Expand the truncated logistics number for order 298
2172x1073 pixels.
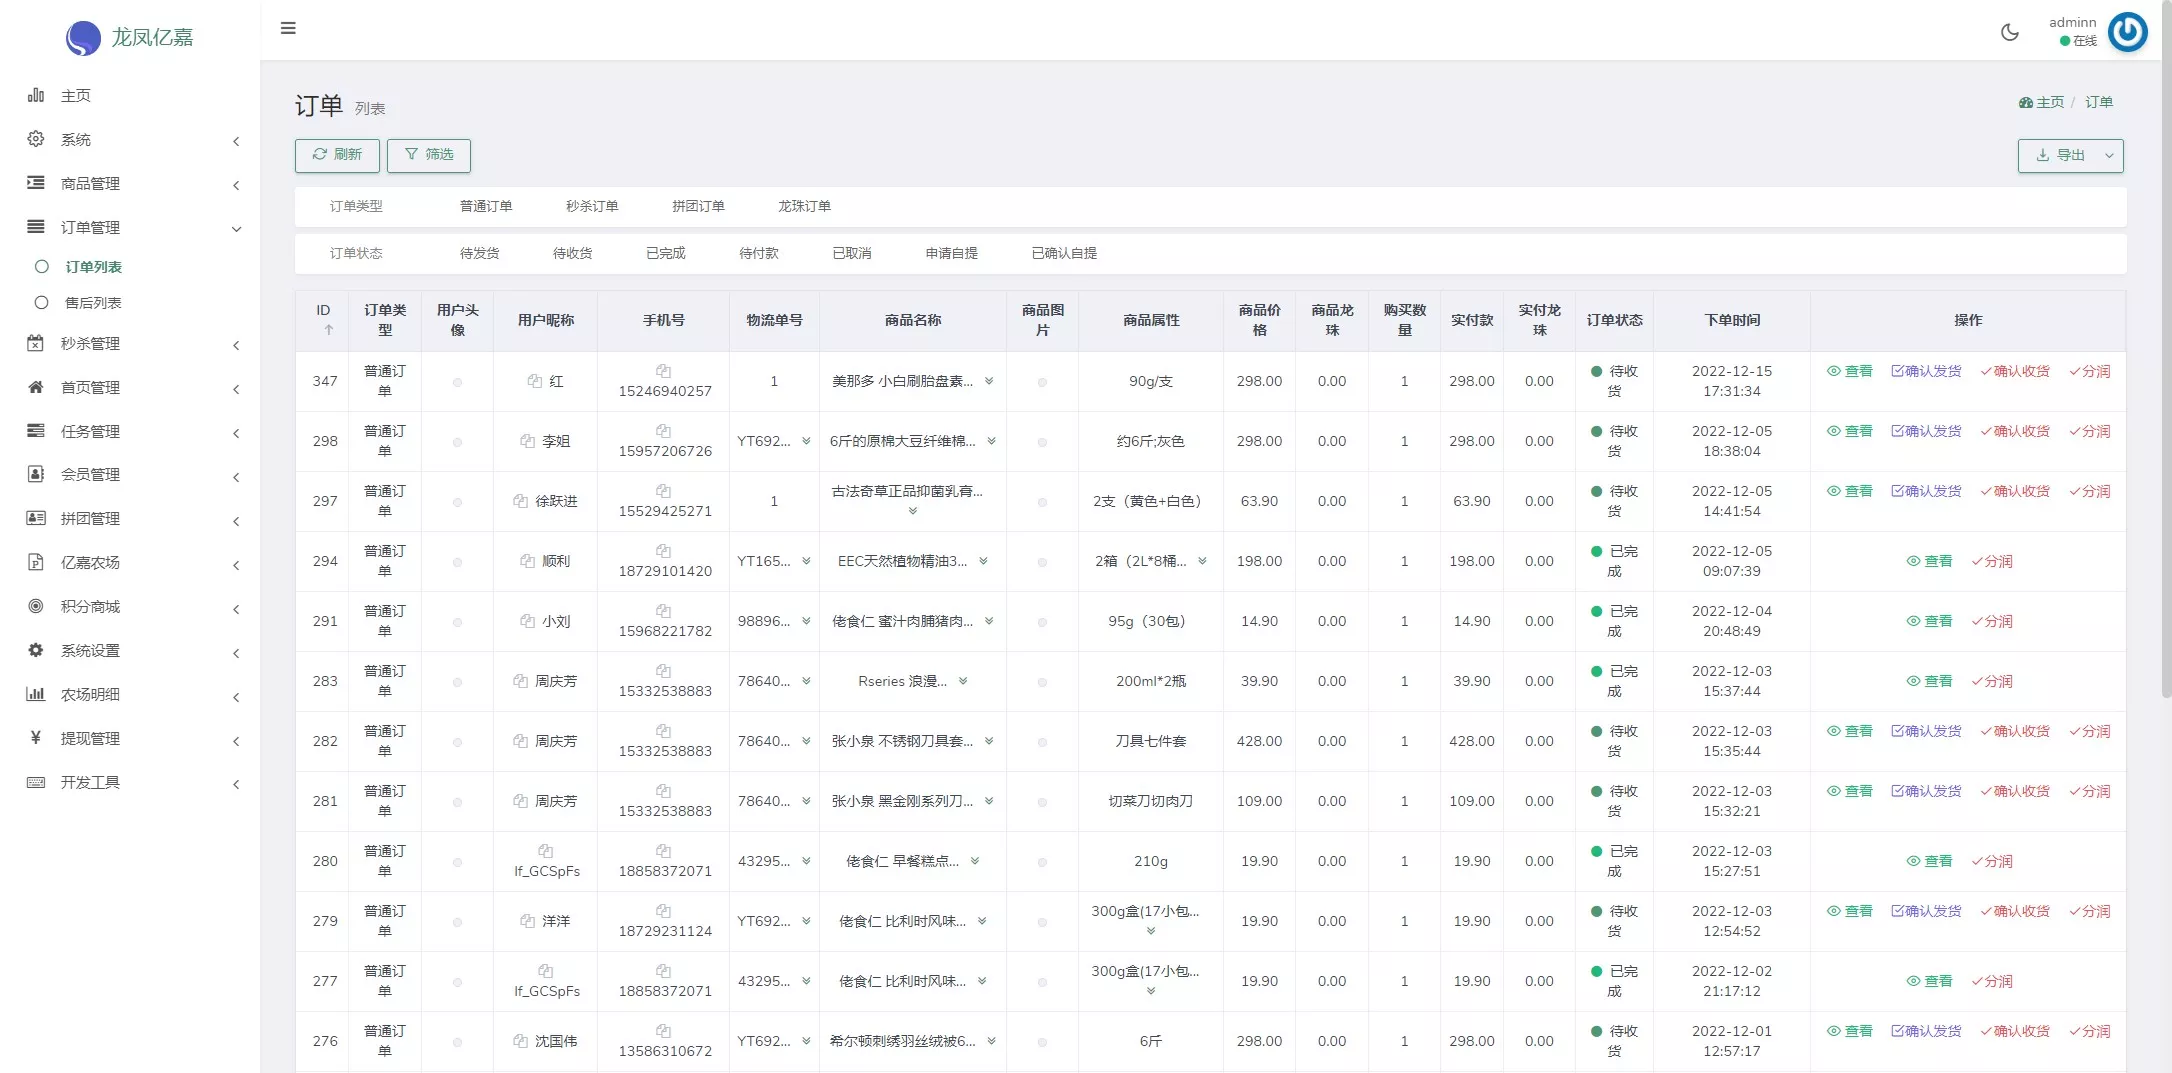(806, 441)
